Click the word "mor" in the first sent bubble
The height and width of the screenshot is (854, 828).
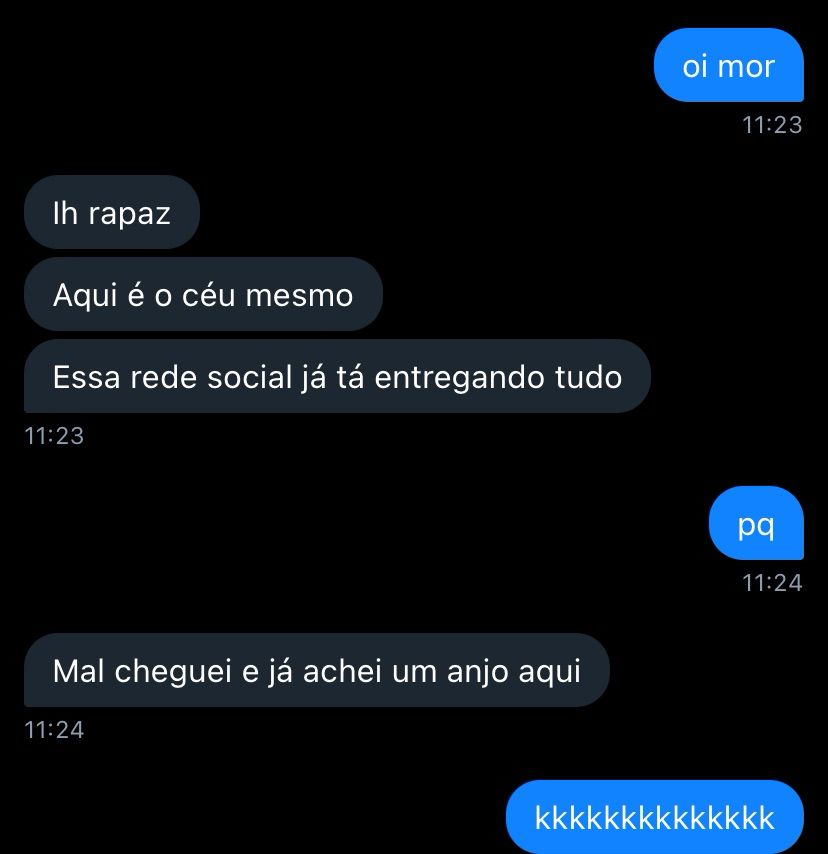point(746,67)
